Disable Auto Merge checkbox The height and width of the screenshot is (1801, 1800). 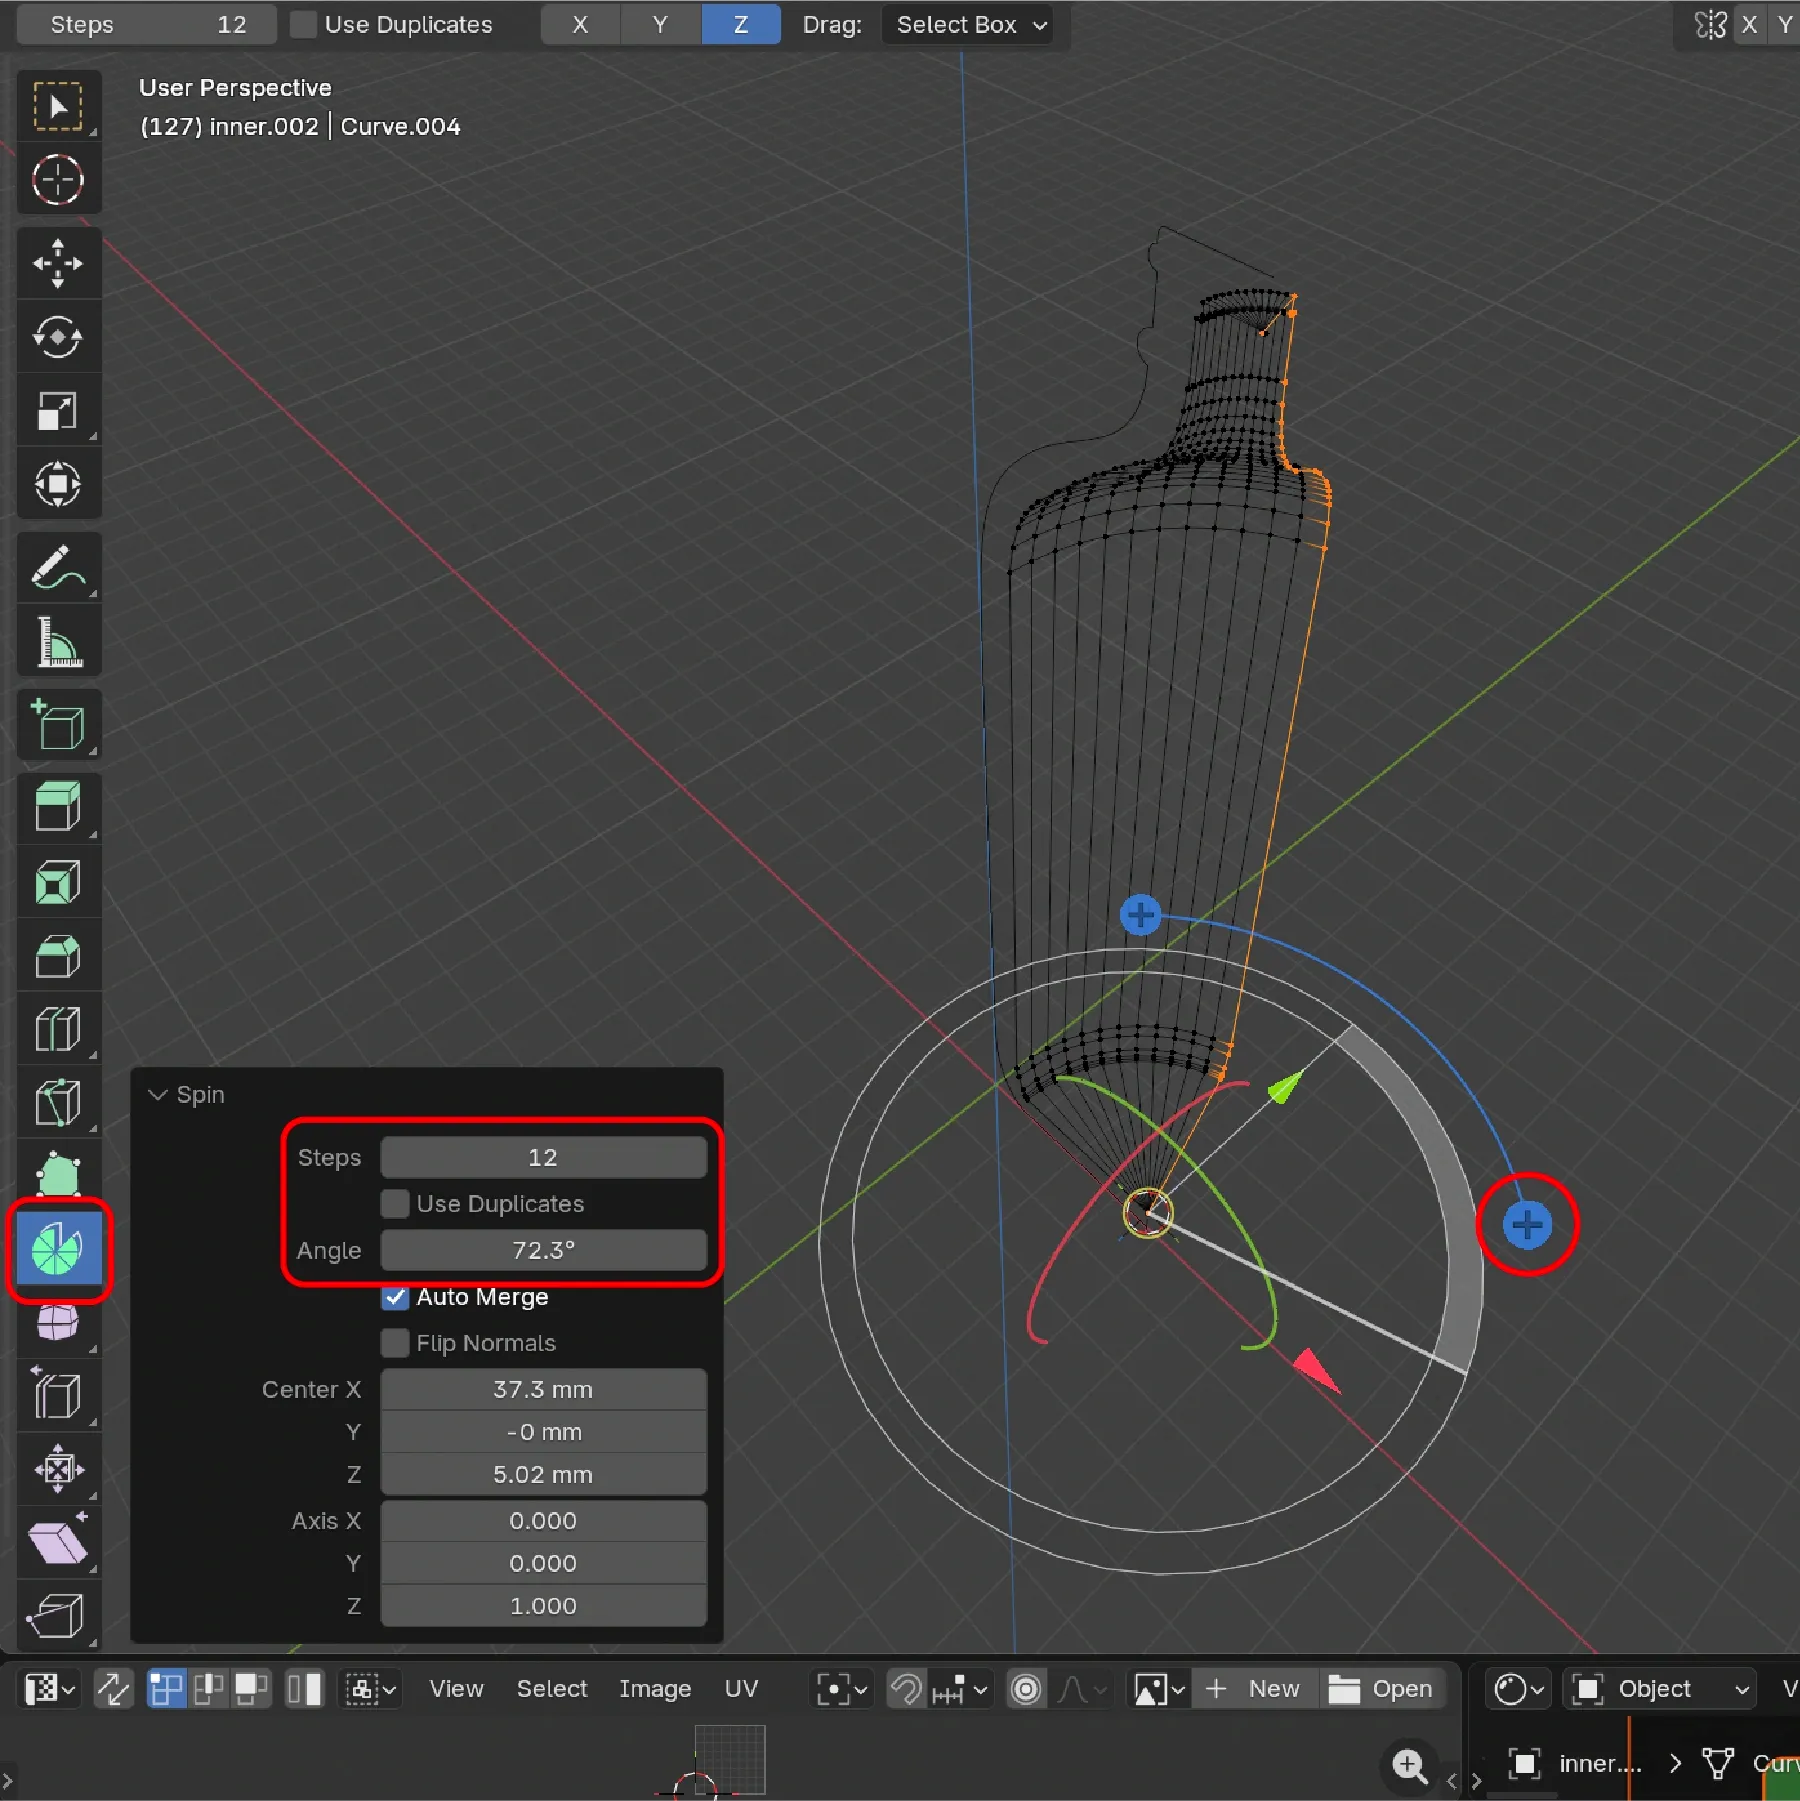coord(396,1297)
